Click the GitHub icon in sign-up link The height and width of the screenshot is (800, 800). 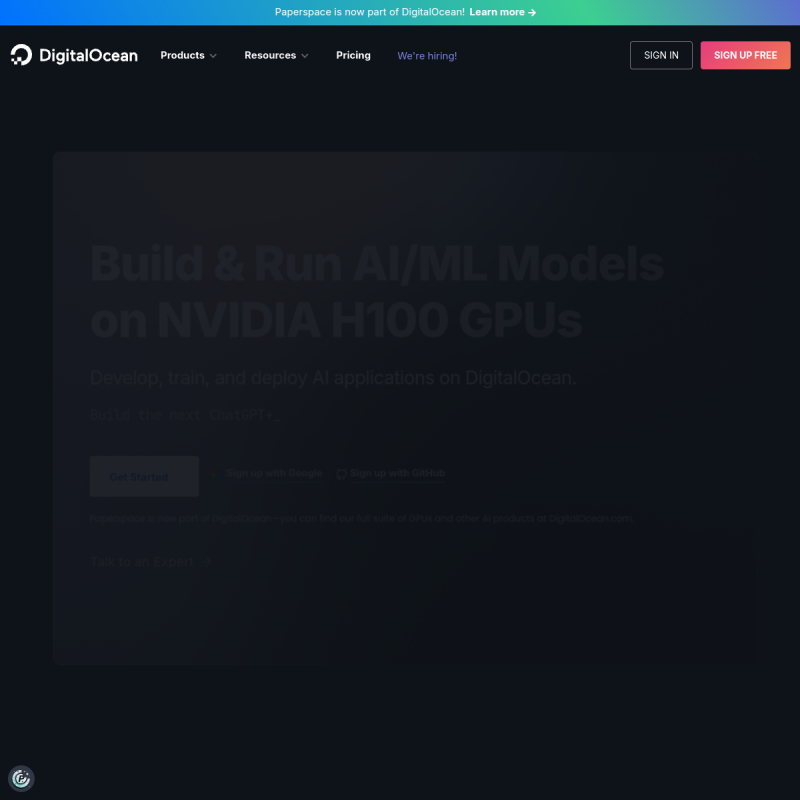click(341, 474)
